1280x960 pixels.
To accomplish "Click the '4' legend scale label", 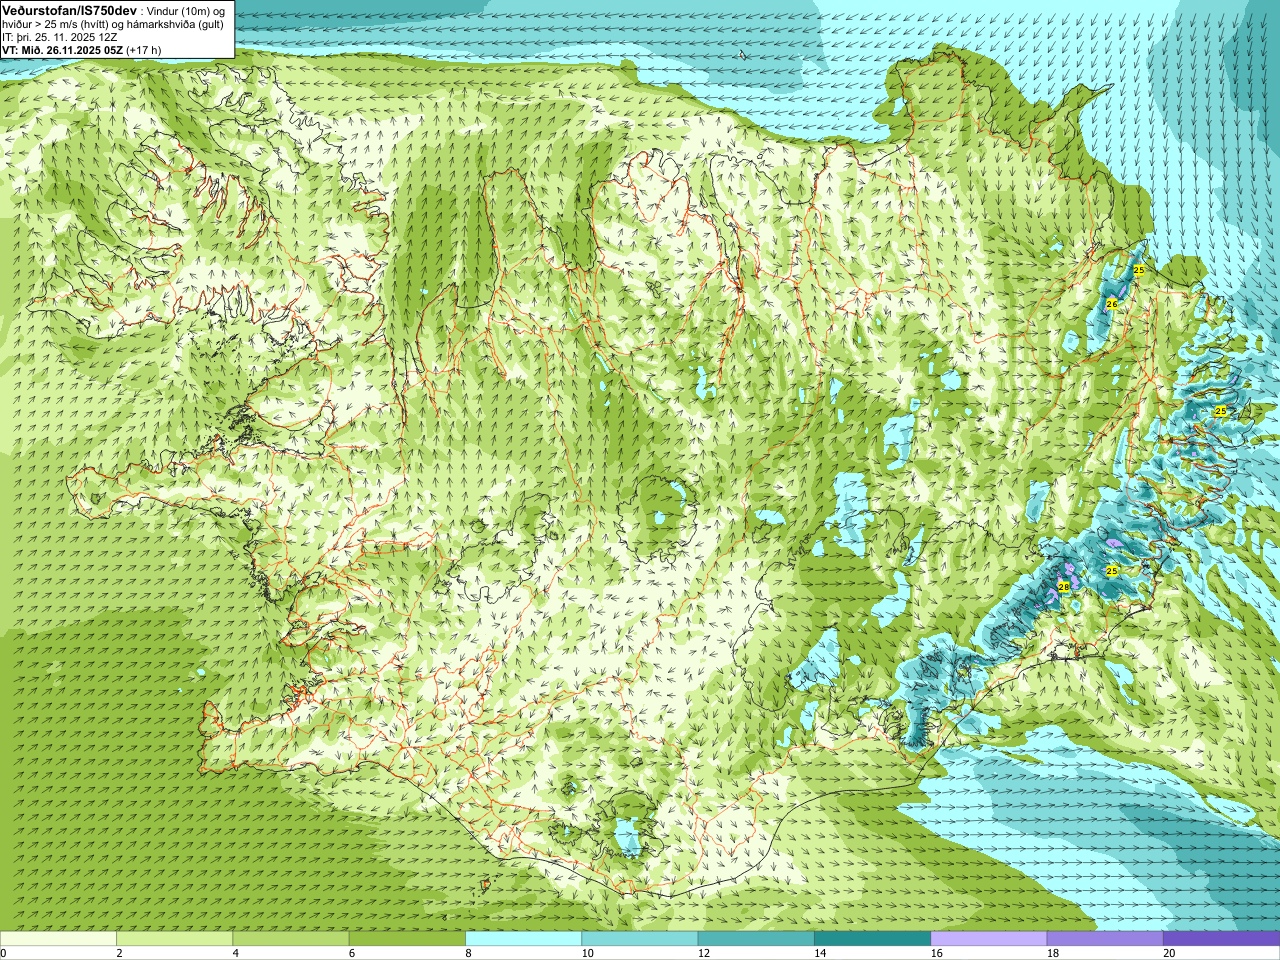I will [x=235, y=953].
